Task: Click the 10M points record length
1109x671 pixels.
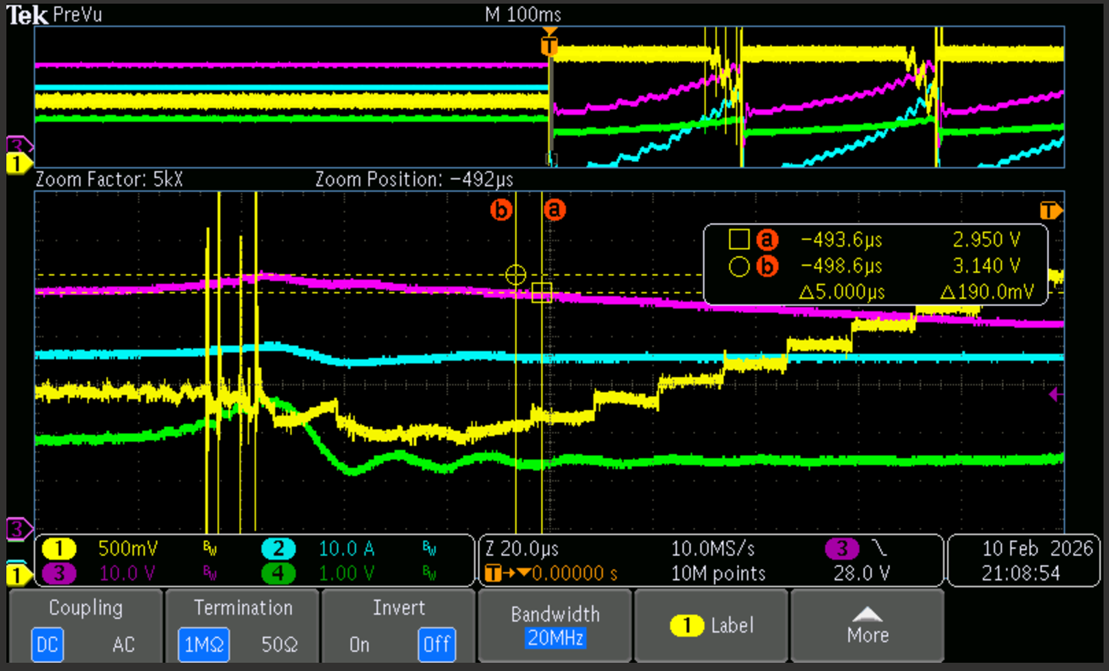Action: pos(718,573)
